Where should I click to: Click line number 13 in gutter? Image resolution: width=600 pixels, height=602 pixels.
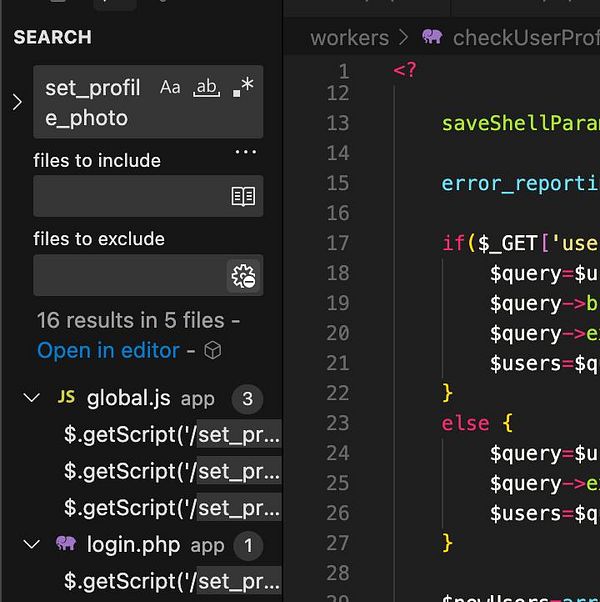[338, 123]
